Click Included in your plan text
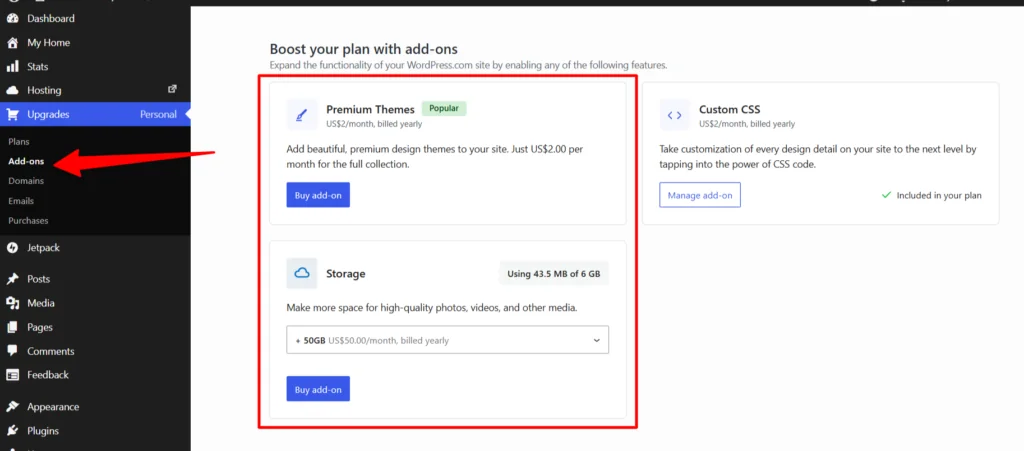 click(x=938, y=195)
